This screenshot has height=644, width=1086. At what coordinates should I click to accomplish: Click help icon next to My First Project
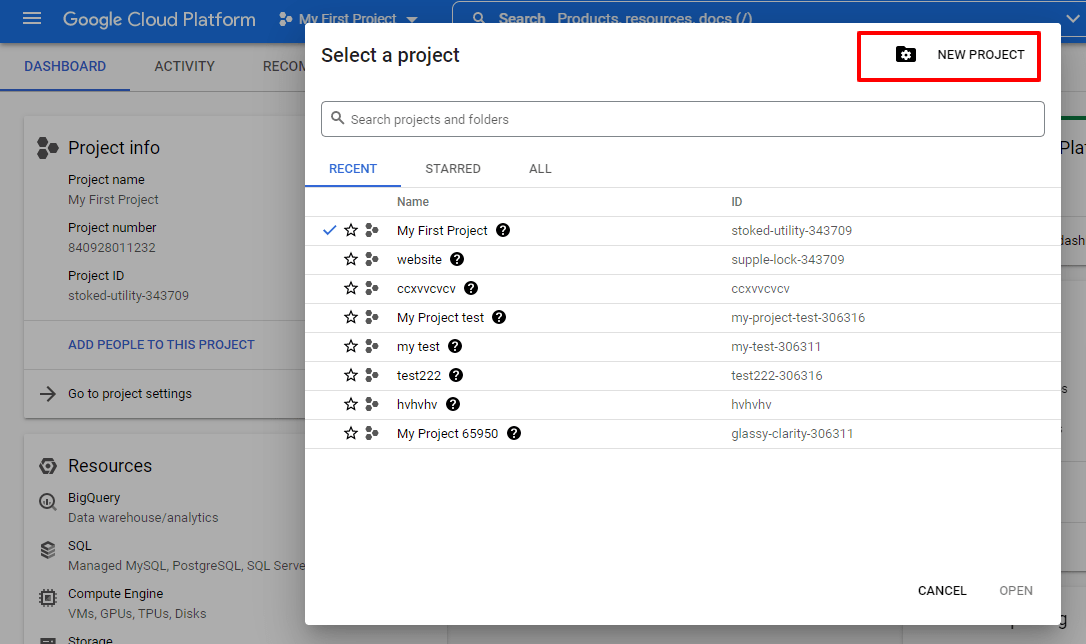504,231
